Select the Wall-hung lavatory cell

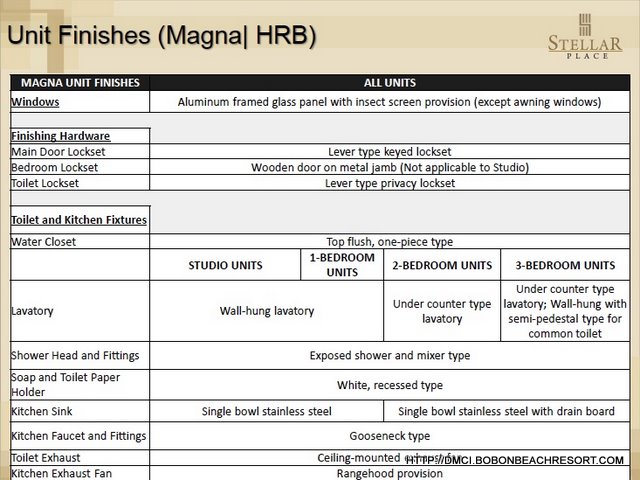click(x=267, y=311)
